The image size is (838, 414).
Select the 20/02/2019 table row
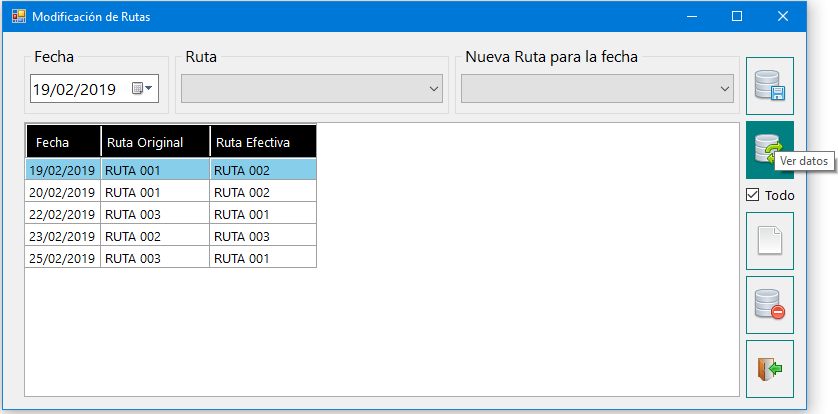click(170, 192)
